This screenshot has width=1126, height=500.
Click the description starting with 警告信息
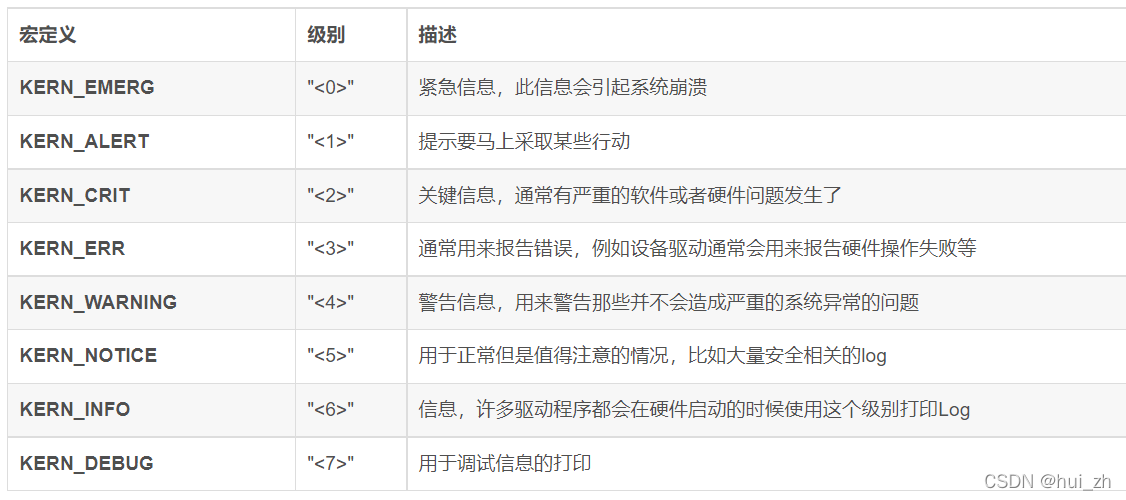(669, 302)
